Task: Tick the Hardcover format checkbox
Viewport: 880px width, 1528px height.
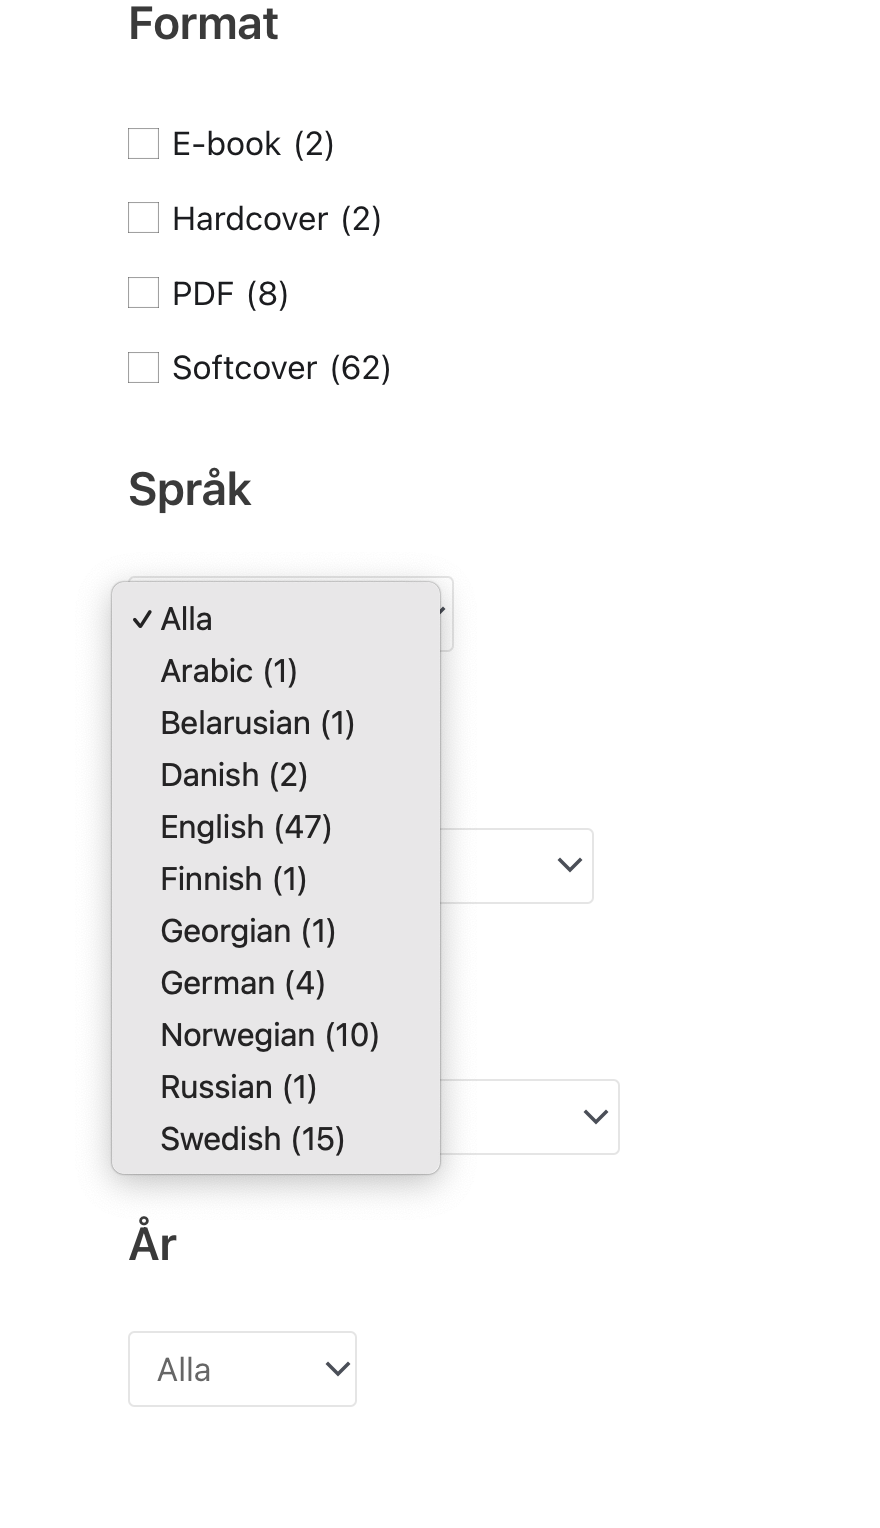Action: click(144, 218)
